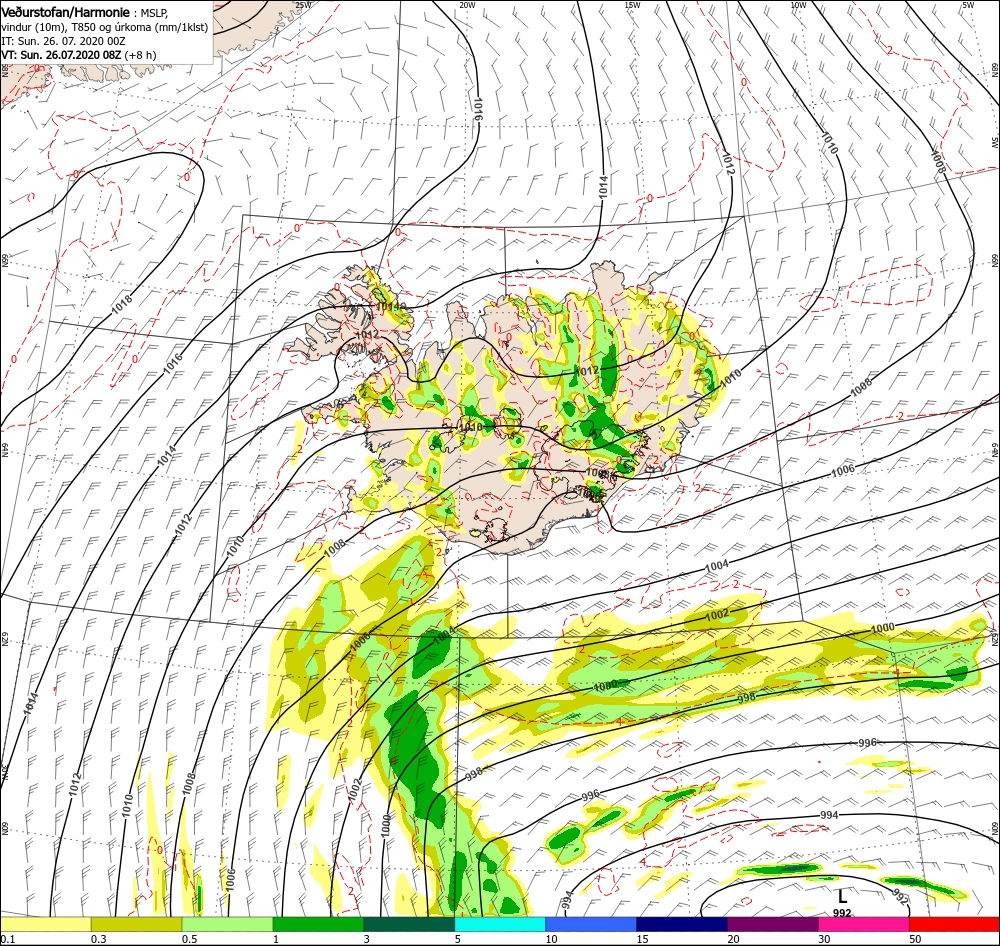
Task: Click the 1018 isobar label
Action: point(121,304)
